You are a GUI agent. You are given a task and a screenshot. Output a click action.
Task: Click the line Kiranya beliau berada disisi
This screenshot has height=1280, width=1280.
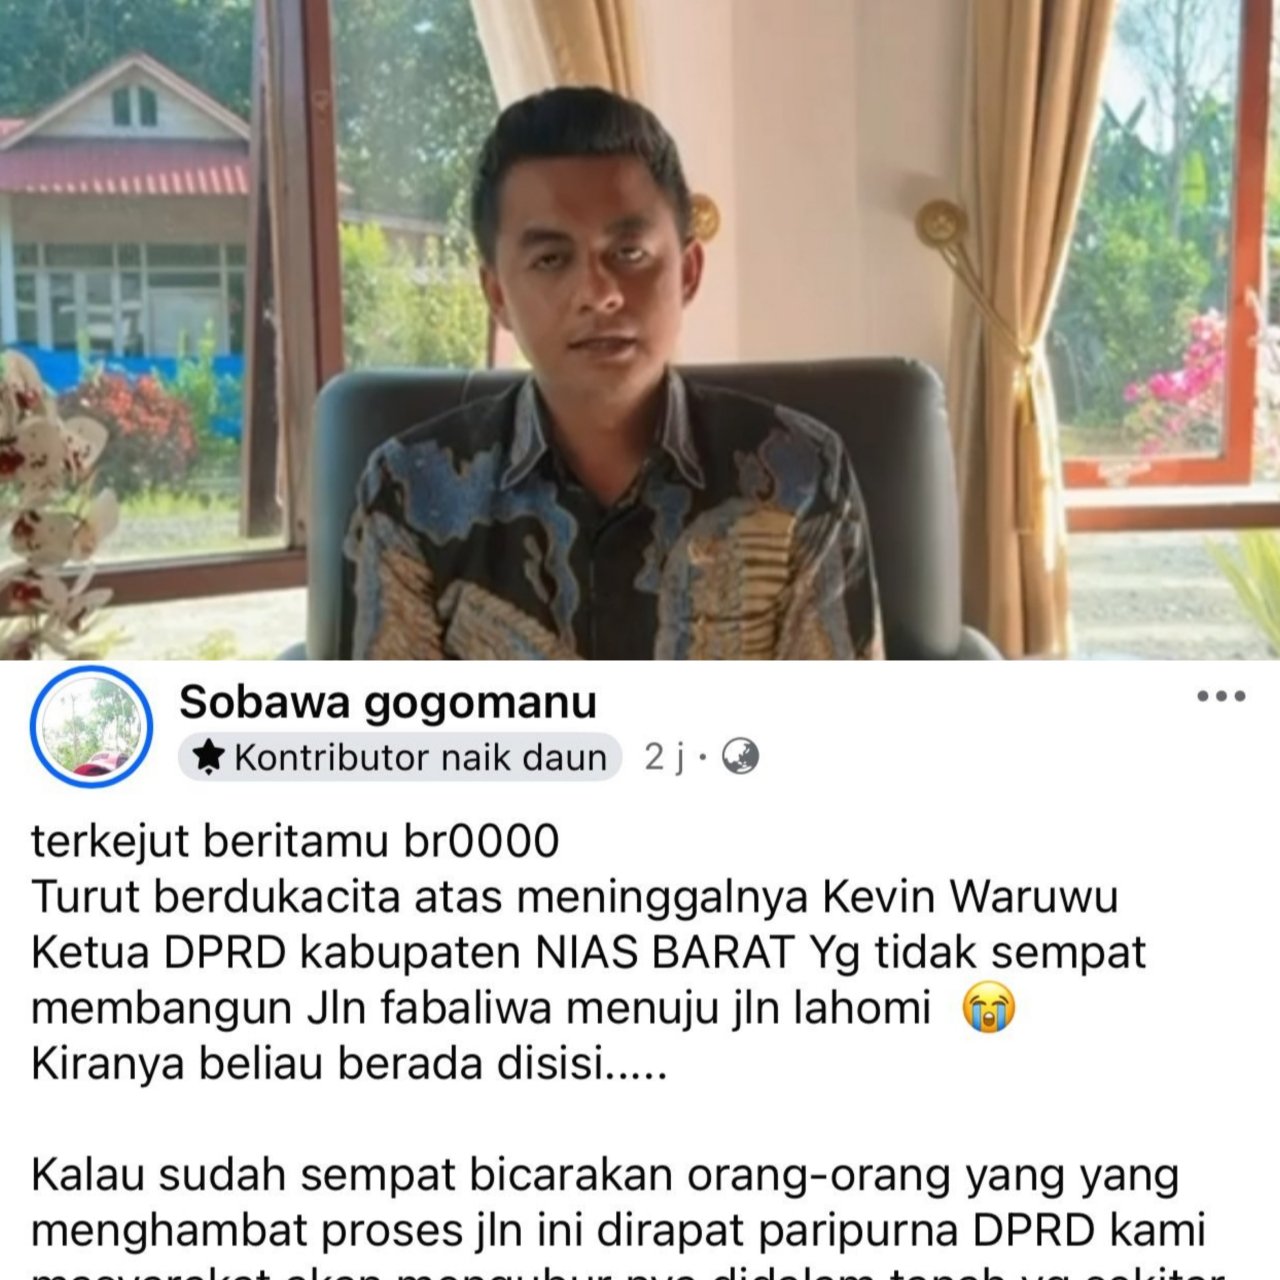pos(349,1064)
